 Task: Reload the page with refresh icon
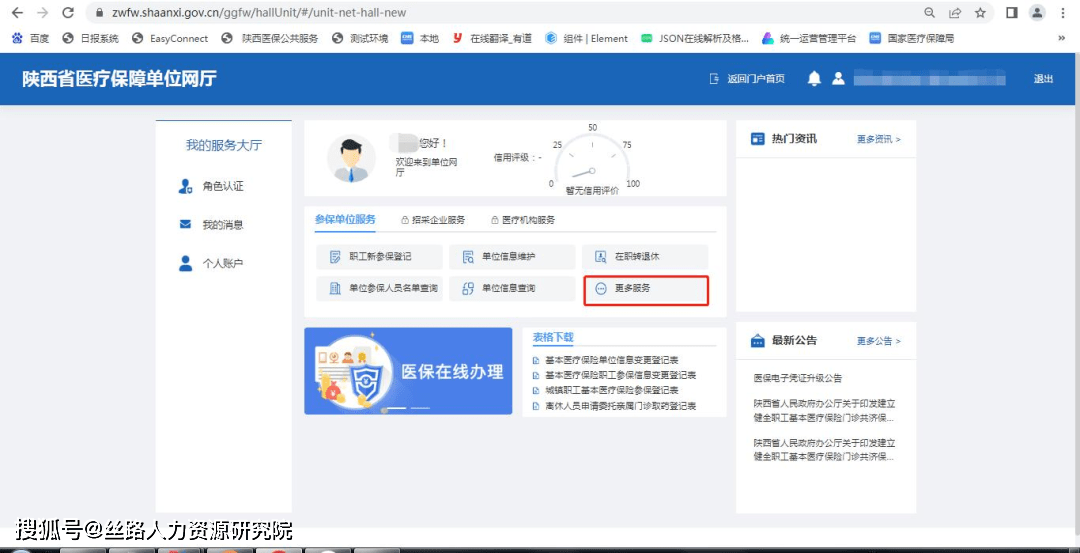(67, 12)
